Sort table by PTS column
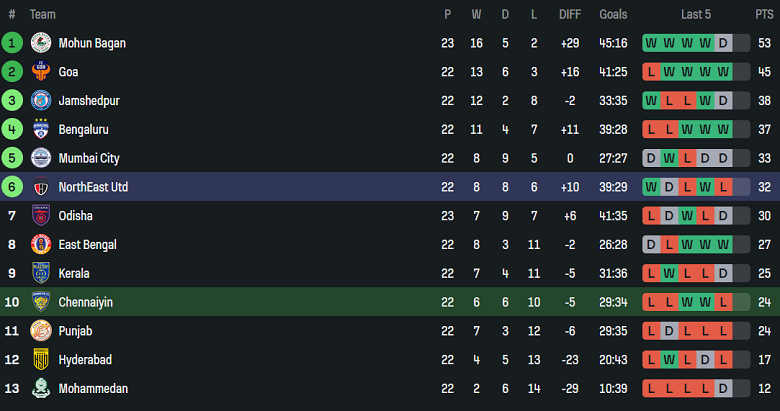 [764, 14]
